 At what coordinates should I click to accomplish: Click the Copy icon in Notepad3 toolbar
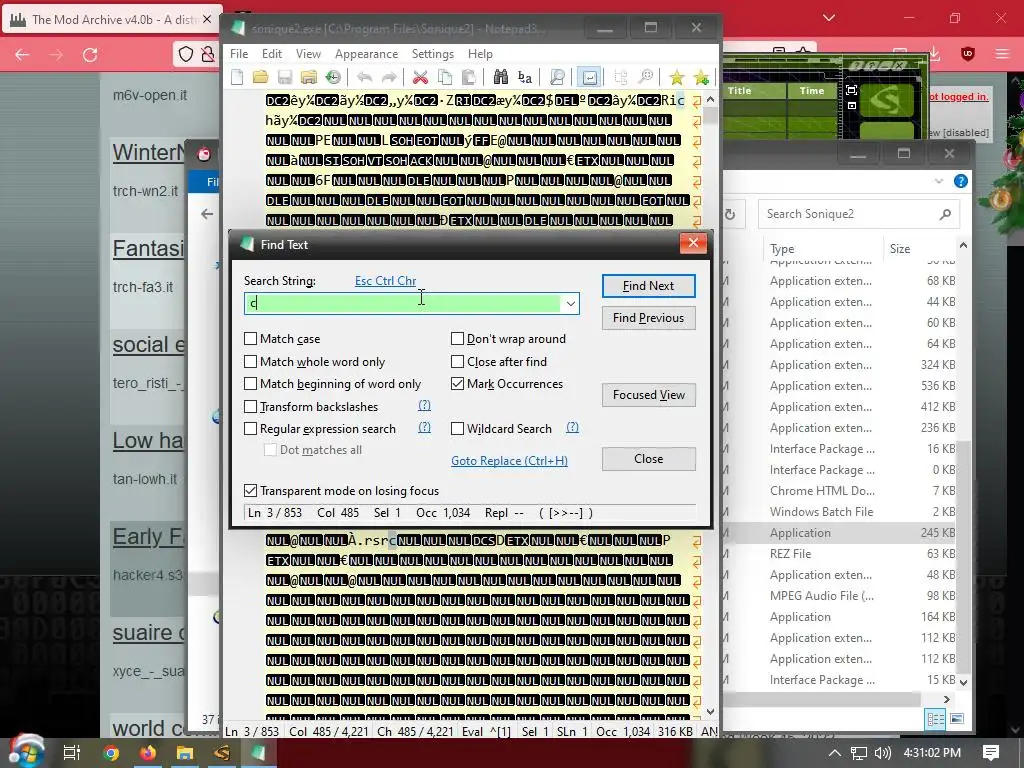point(445,78)
